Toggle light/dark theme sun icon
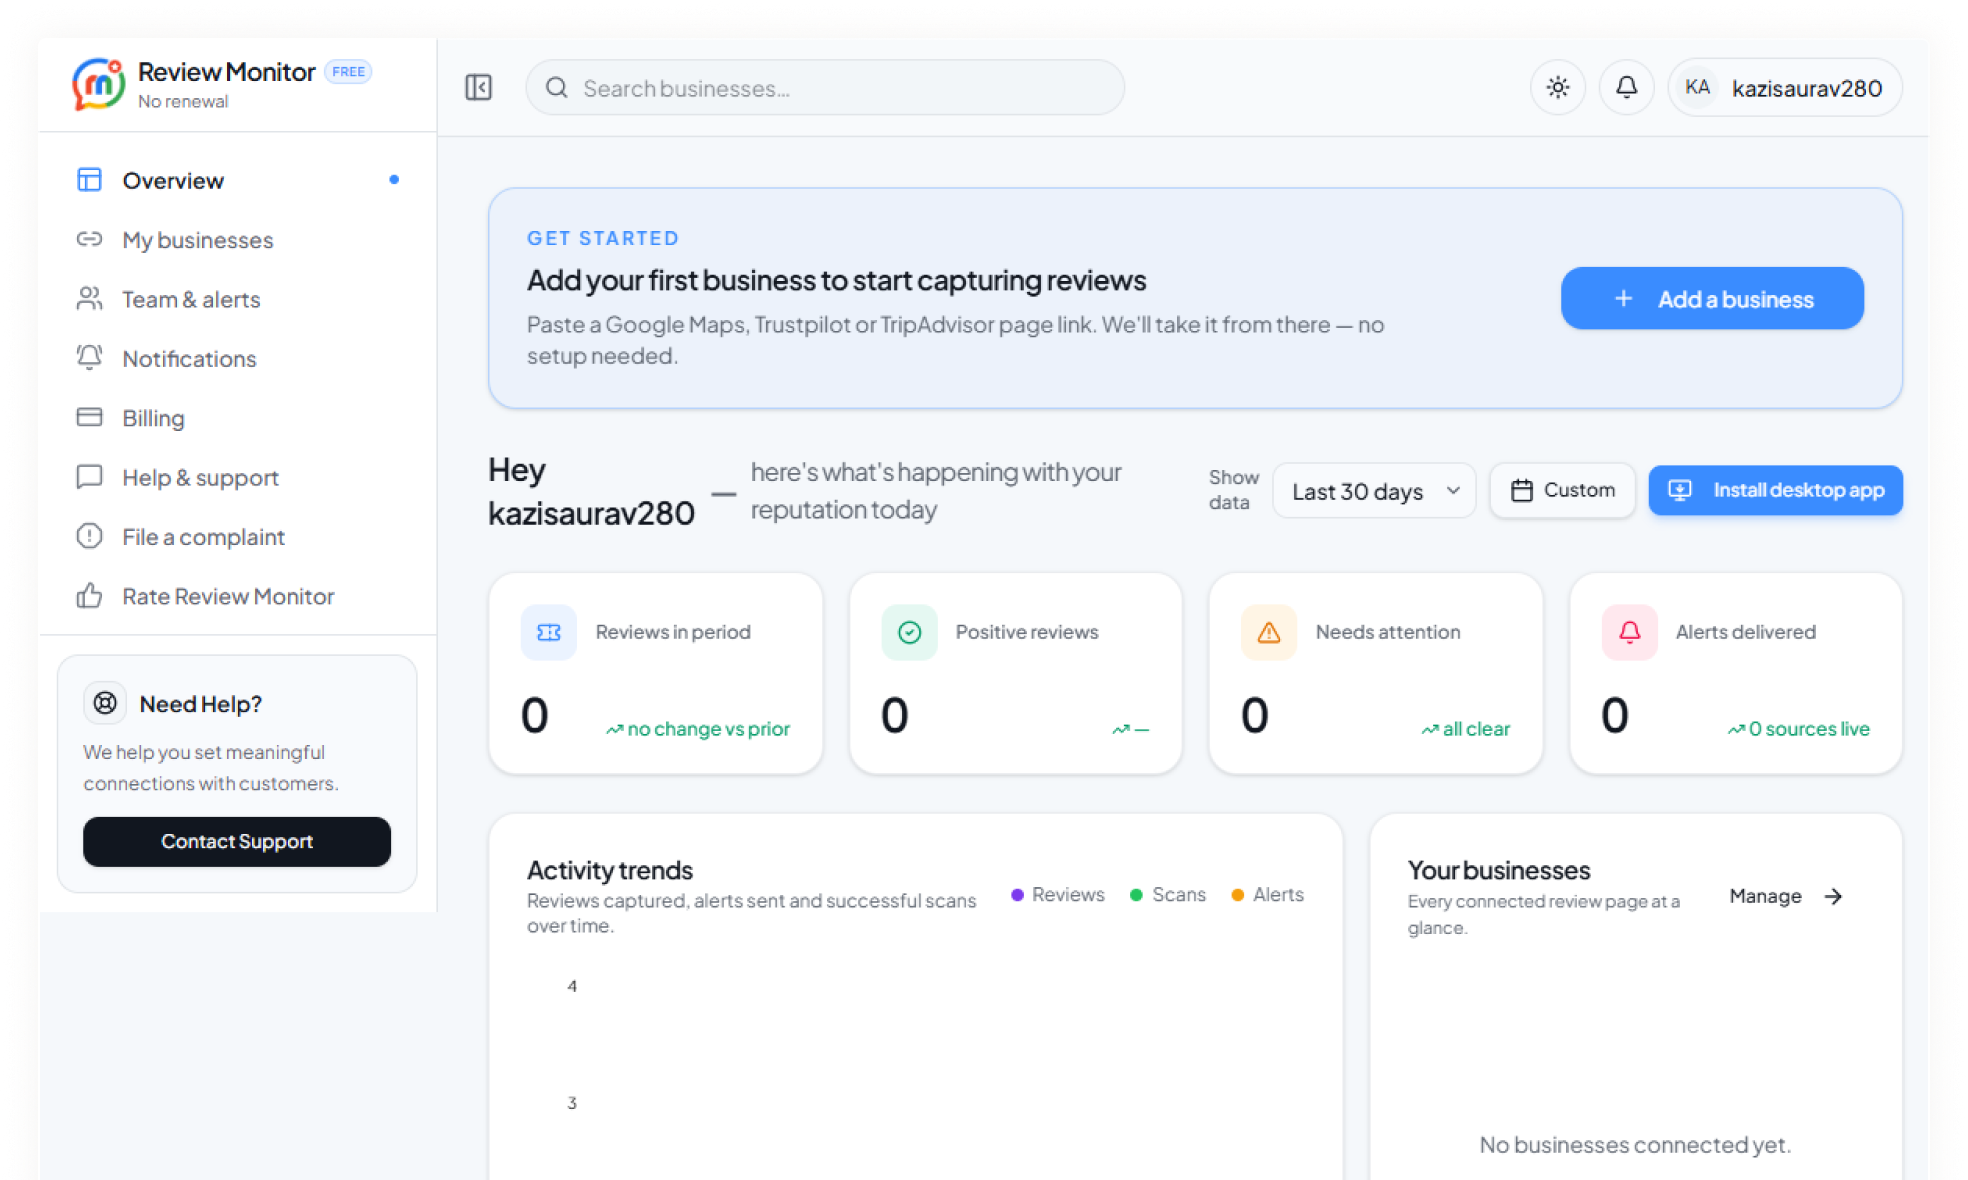The width and height of the screenshot is (1968, 1180). click(1558, 88)
